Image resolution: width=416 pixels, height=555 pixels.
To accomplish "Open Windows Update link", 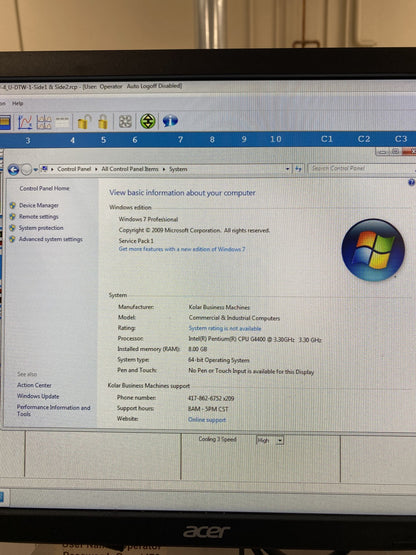I will [38, 396].
